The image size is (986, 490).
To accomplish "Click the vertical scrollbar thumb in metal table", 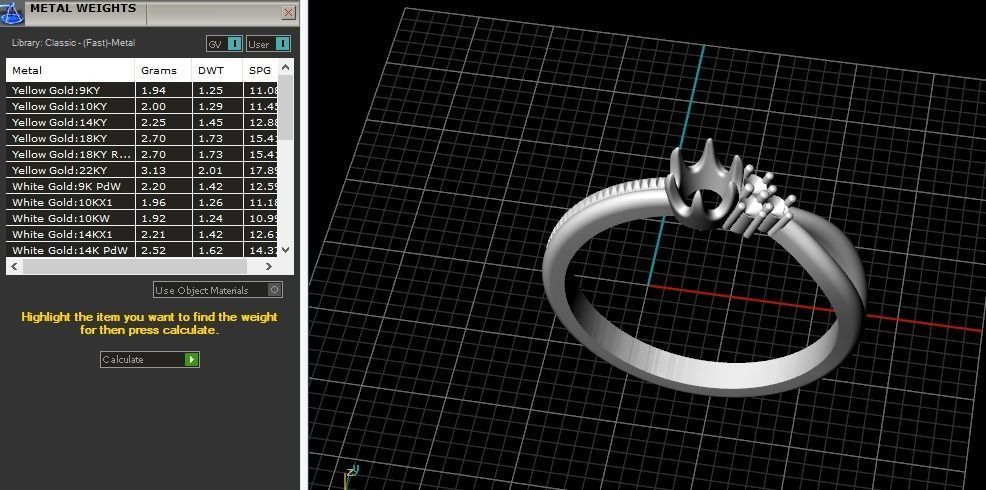I will click(x=285, y=108).
